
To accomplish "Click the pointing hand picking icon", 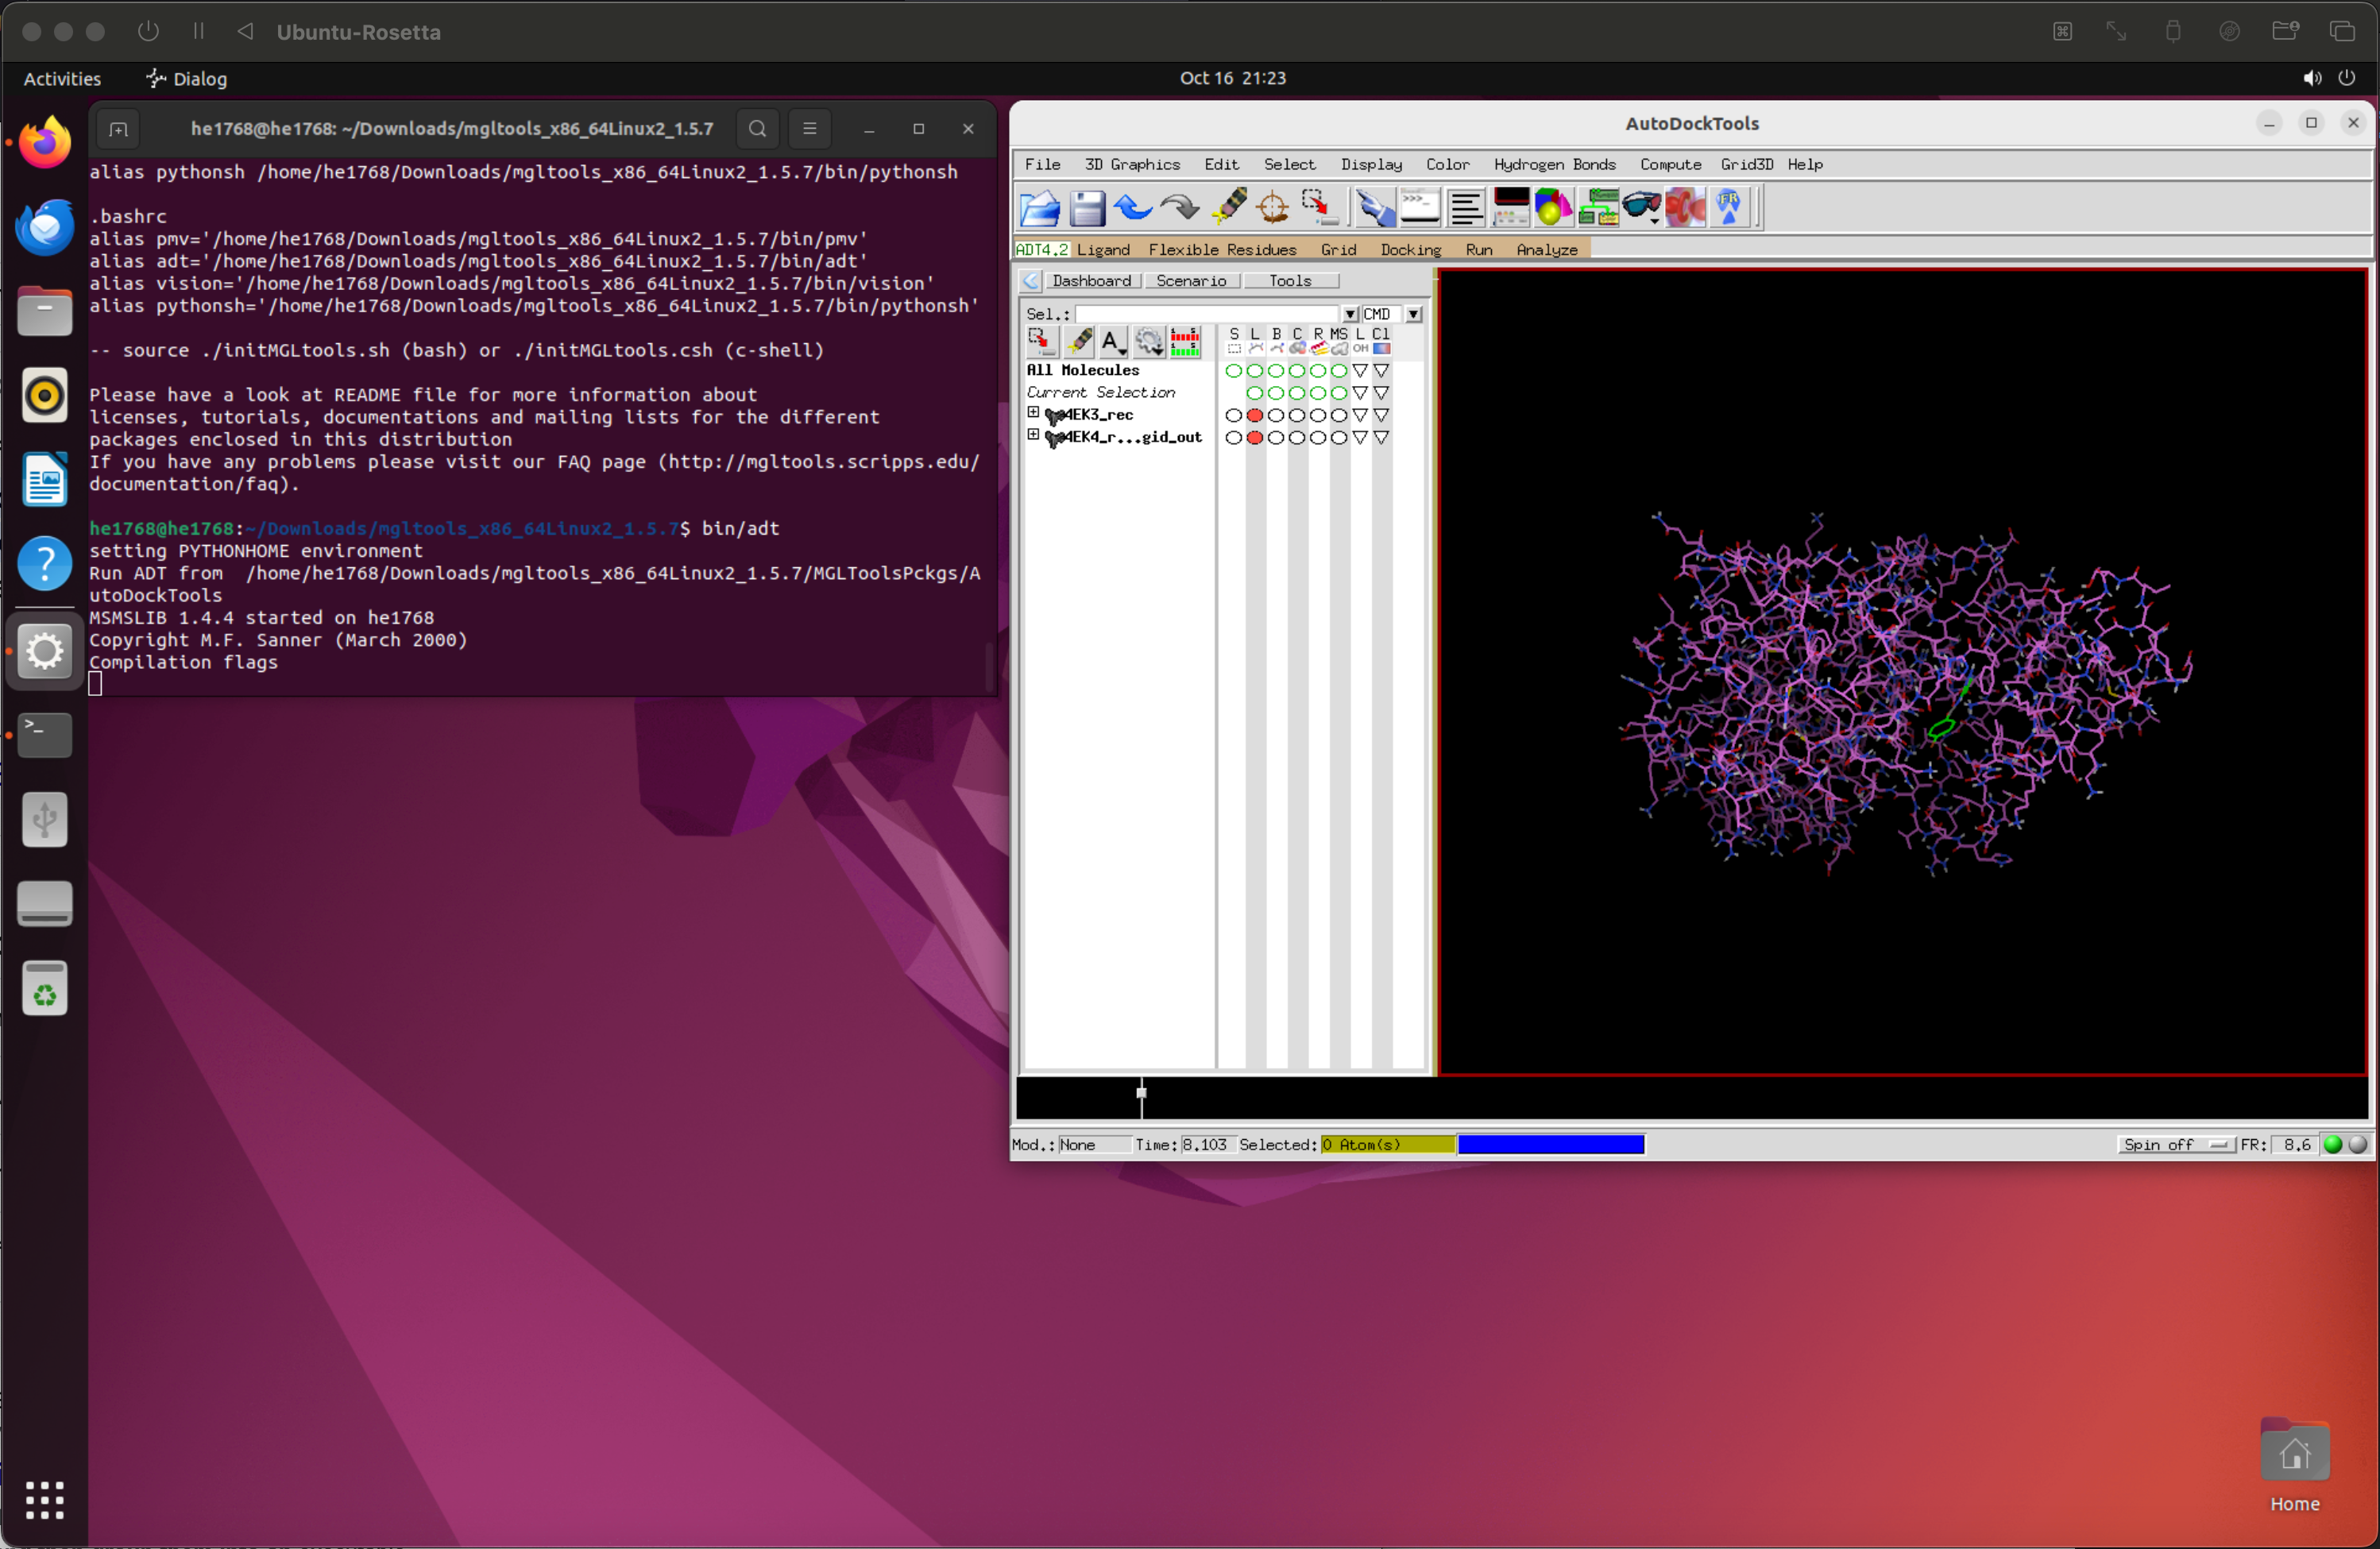I will 1375,208.
